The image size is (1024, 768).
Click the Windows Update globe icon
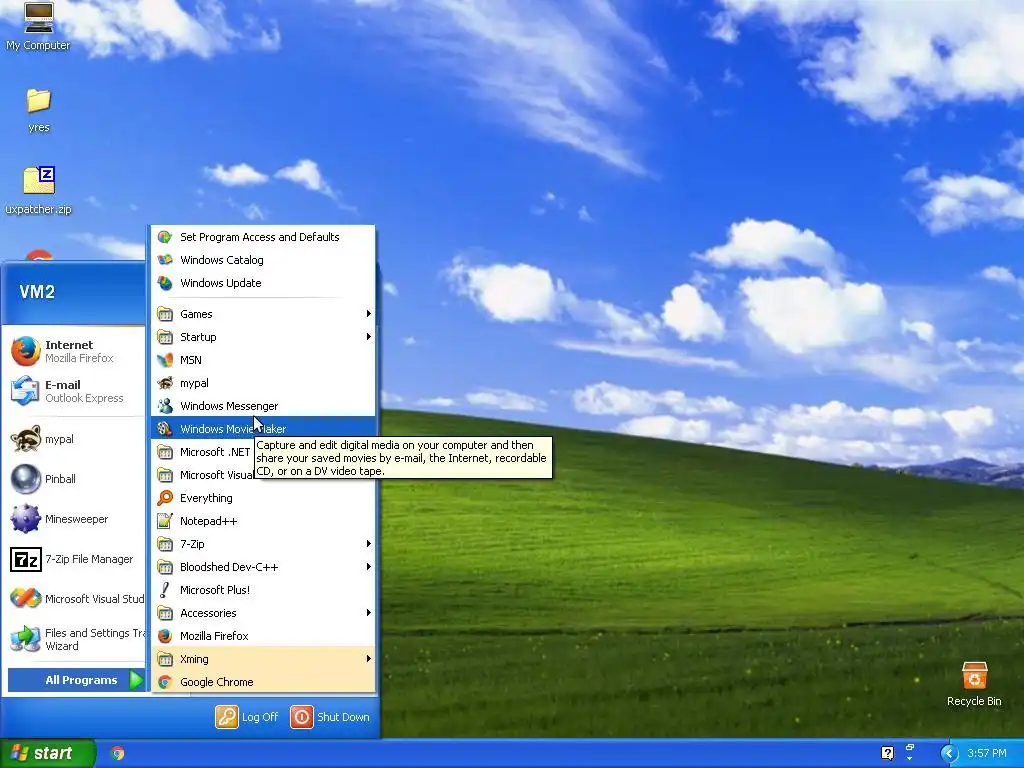point(165,283)
